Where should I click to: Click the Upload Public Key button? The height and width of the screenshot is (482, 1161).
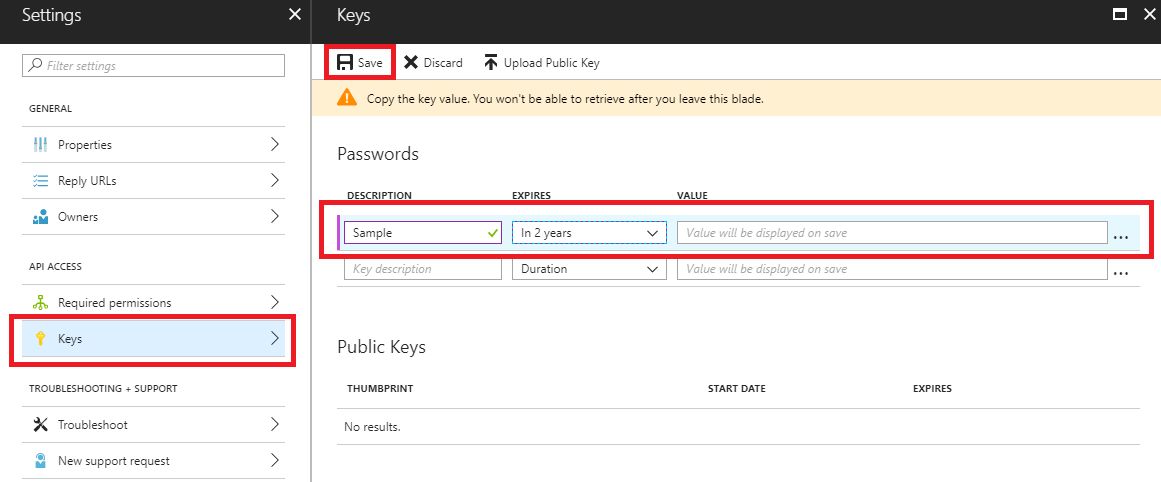click(542, 63)
